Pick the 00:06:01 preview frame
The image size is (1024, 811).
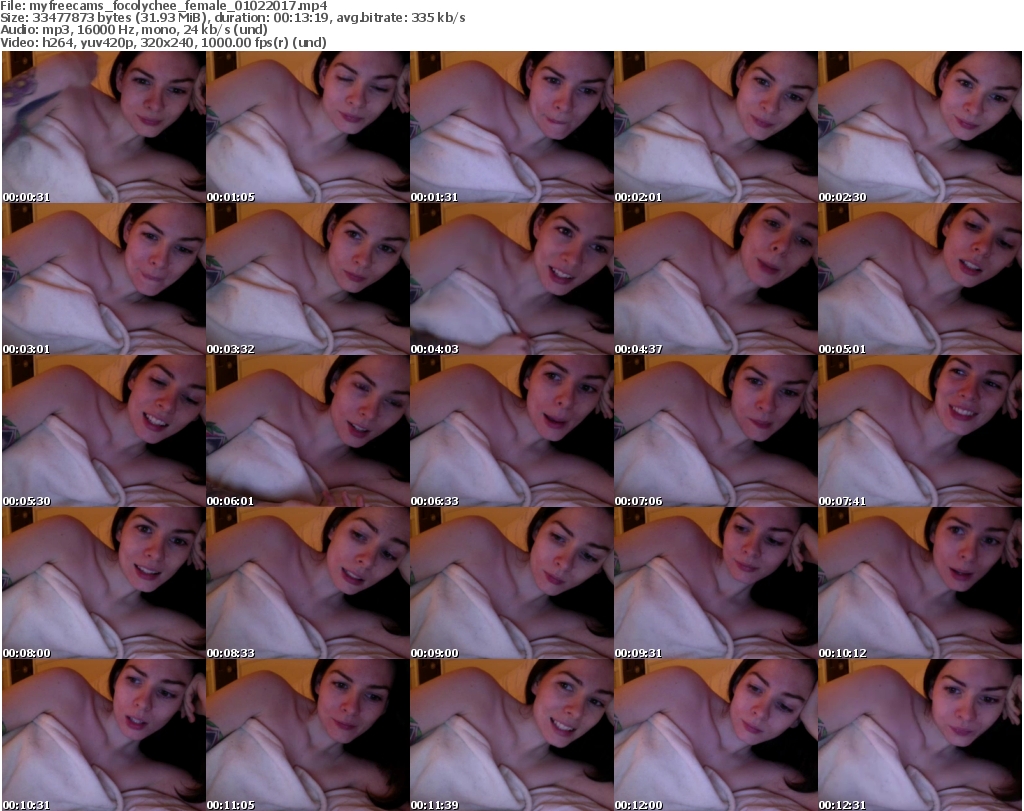(308, 432)
